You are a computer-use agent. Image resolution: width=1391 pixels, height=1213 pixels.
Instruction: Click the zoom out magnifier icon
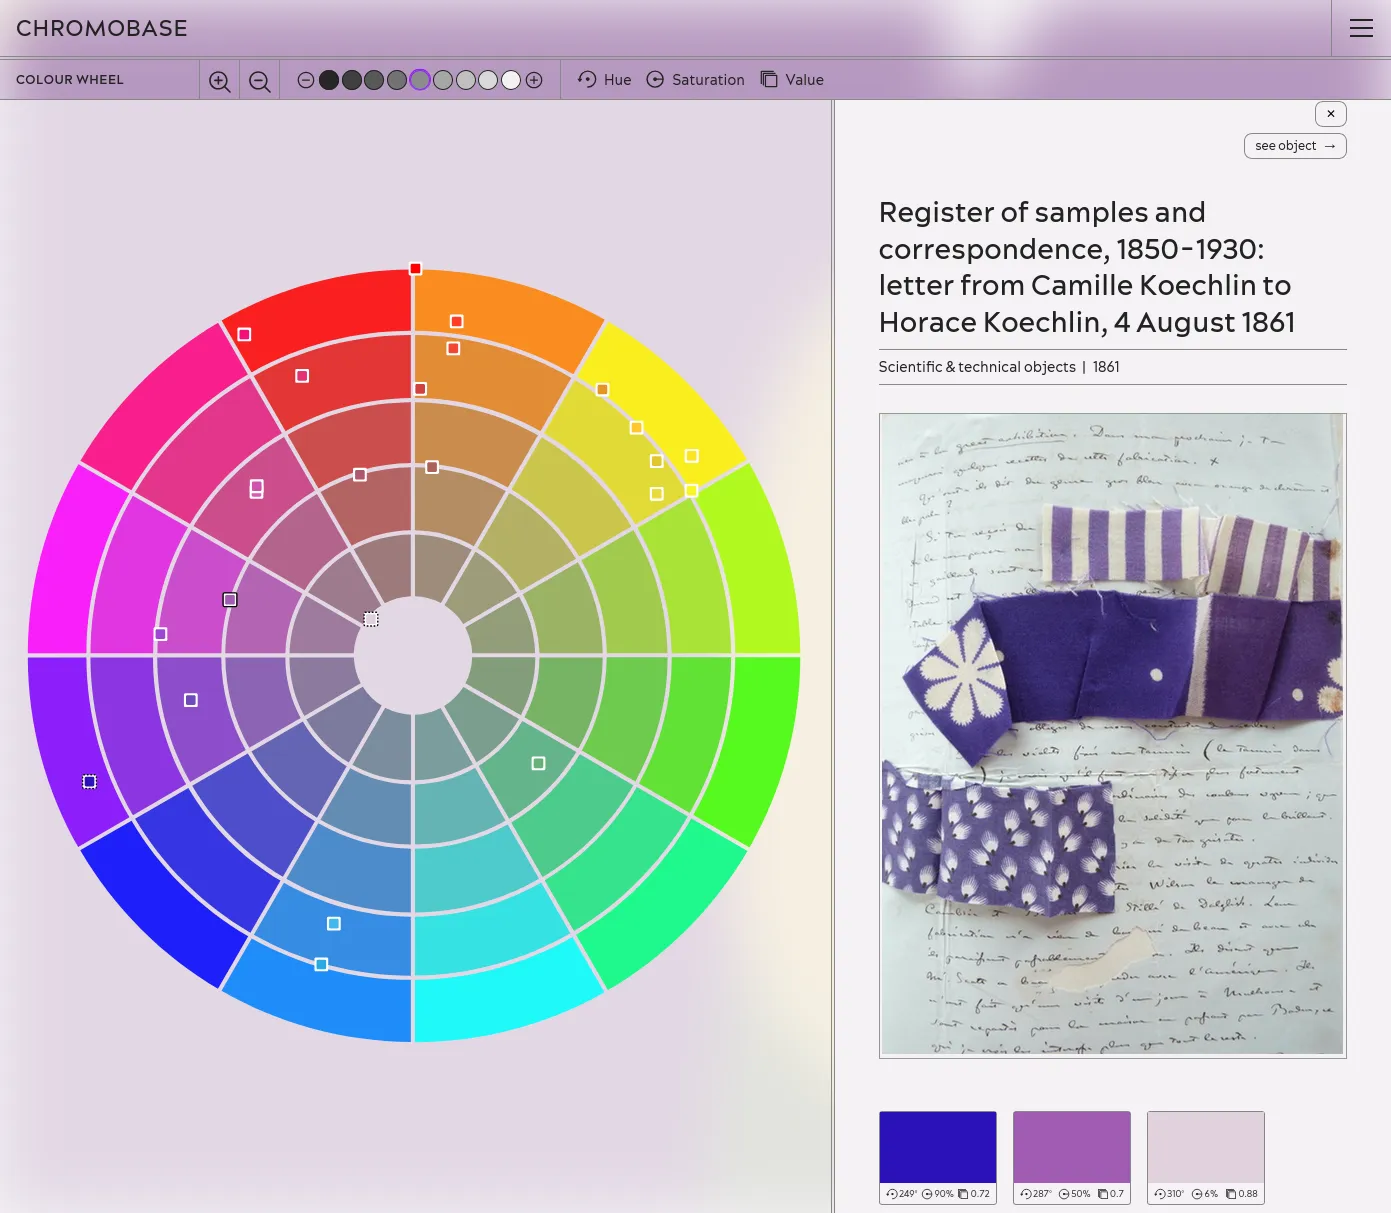(x=259, y=81)
